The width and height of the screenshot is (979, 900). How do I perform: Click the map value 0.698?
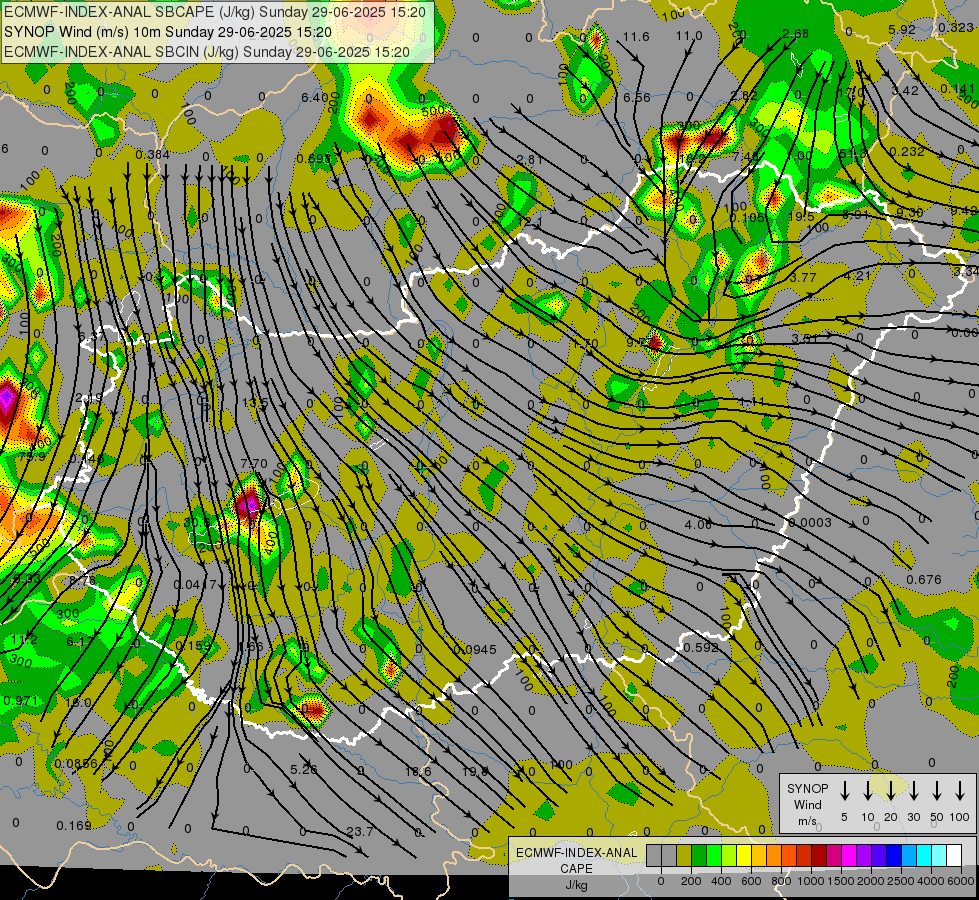pyautogui.click(x=314, y=159)
